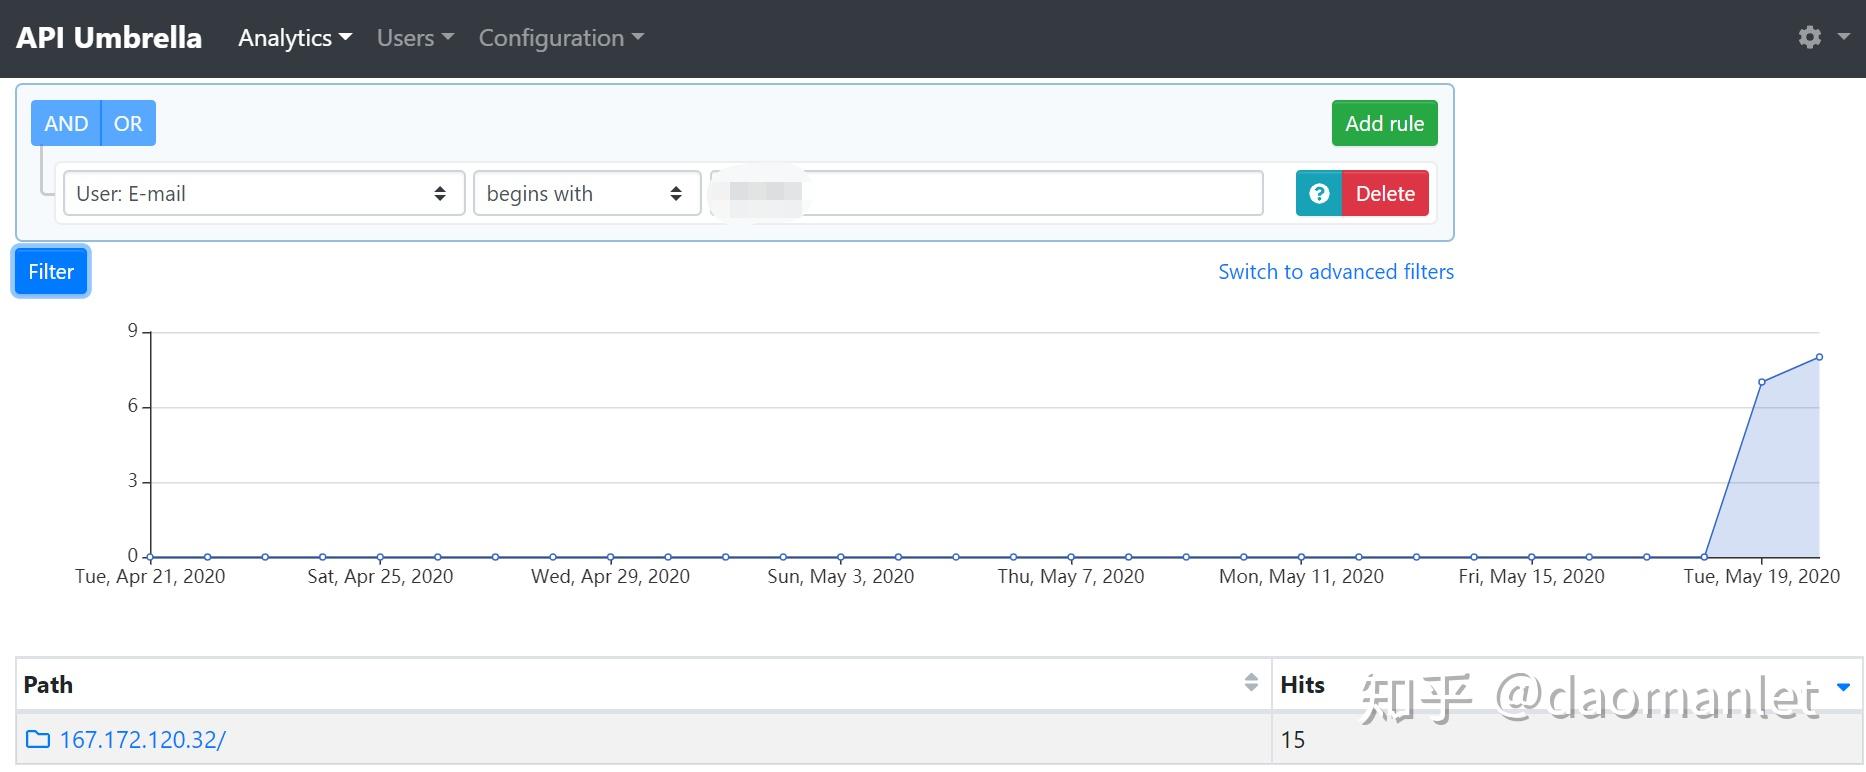1866x772 pixels.
Task: Expand the Analytics menu
Action: [x=295, y=38]
